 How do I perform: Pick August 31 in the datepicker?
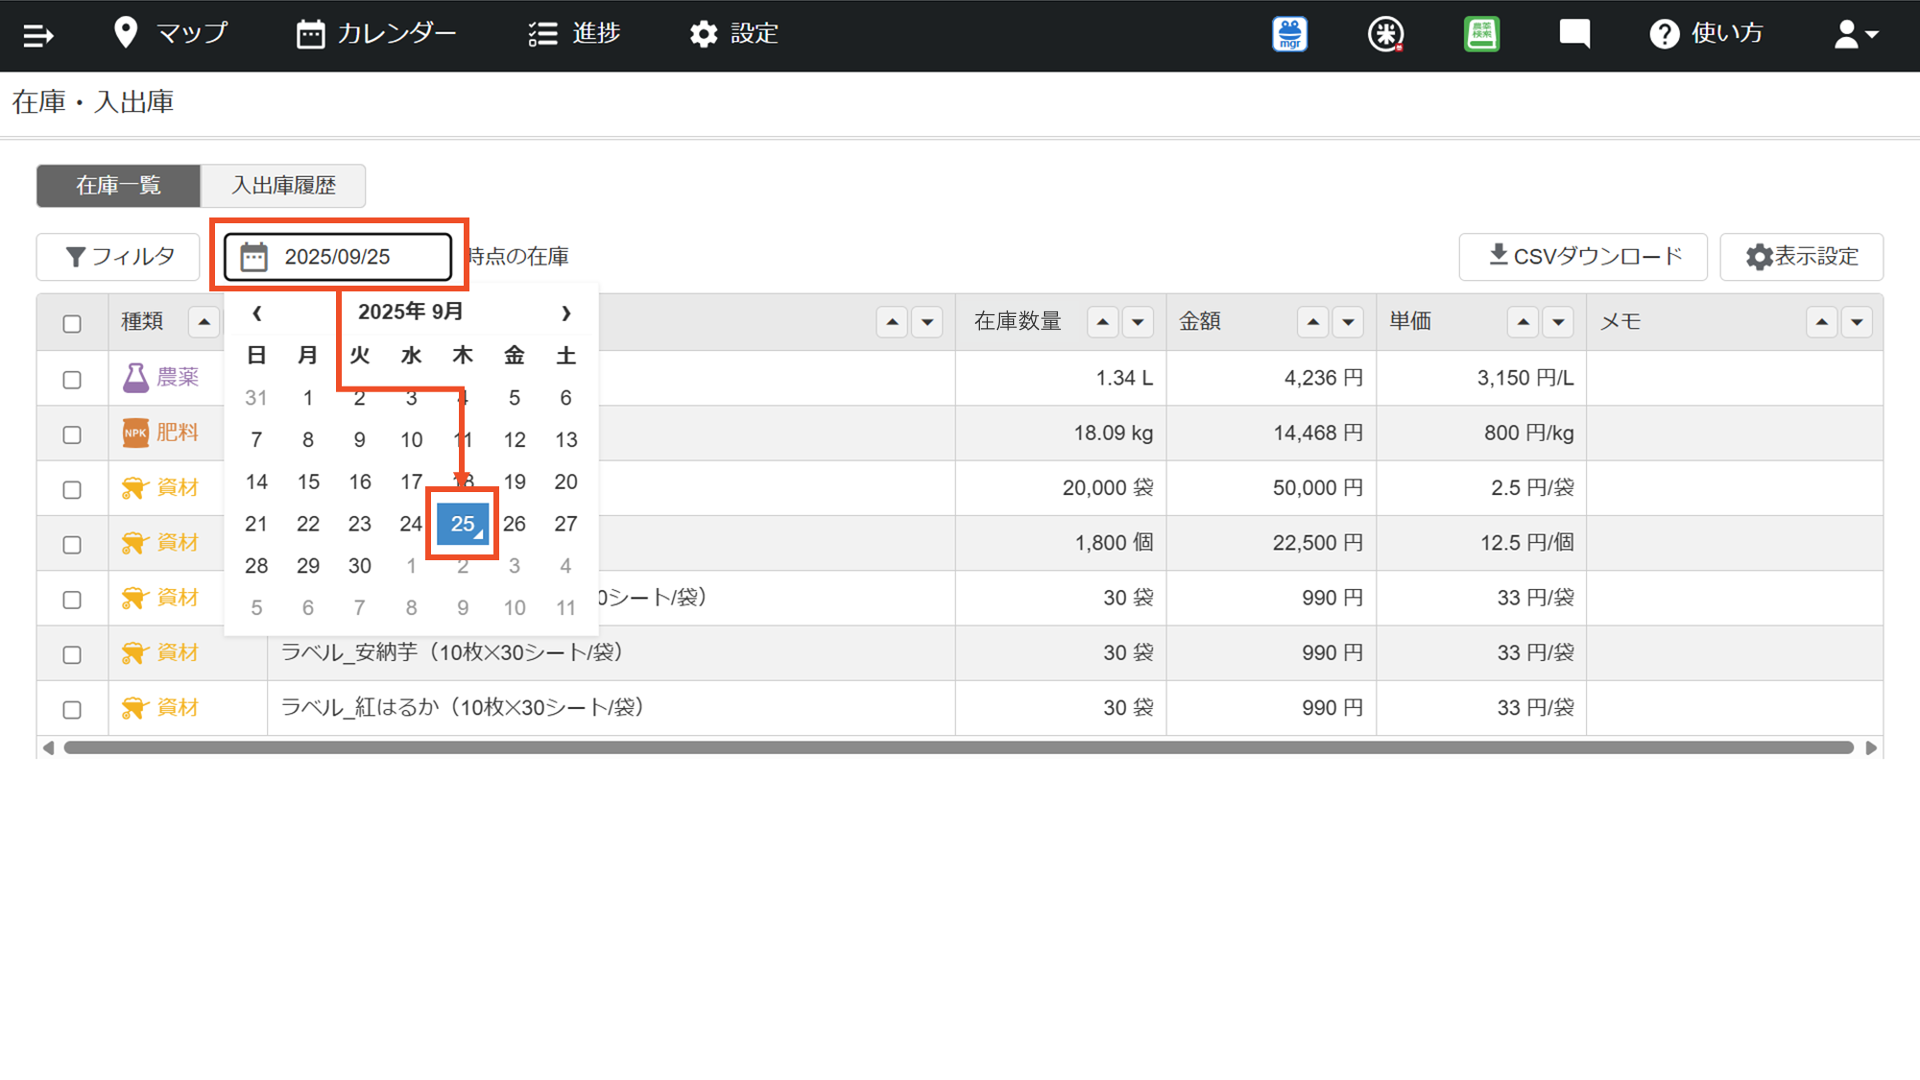tap(256, 398)
